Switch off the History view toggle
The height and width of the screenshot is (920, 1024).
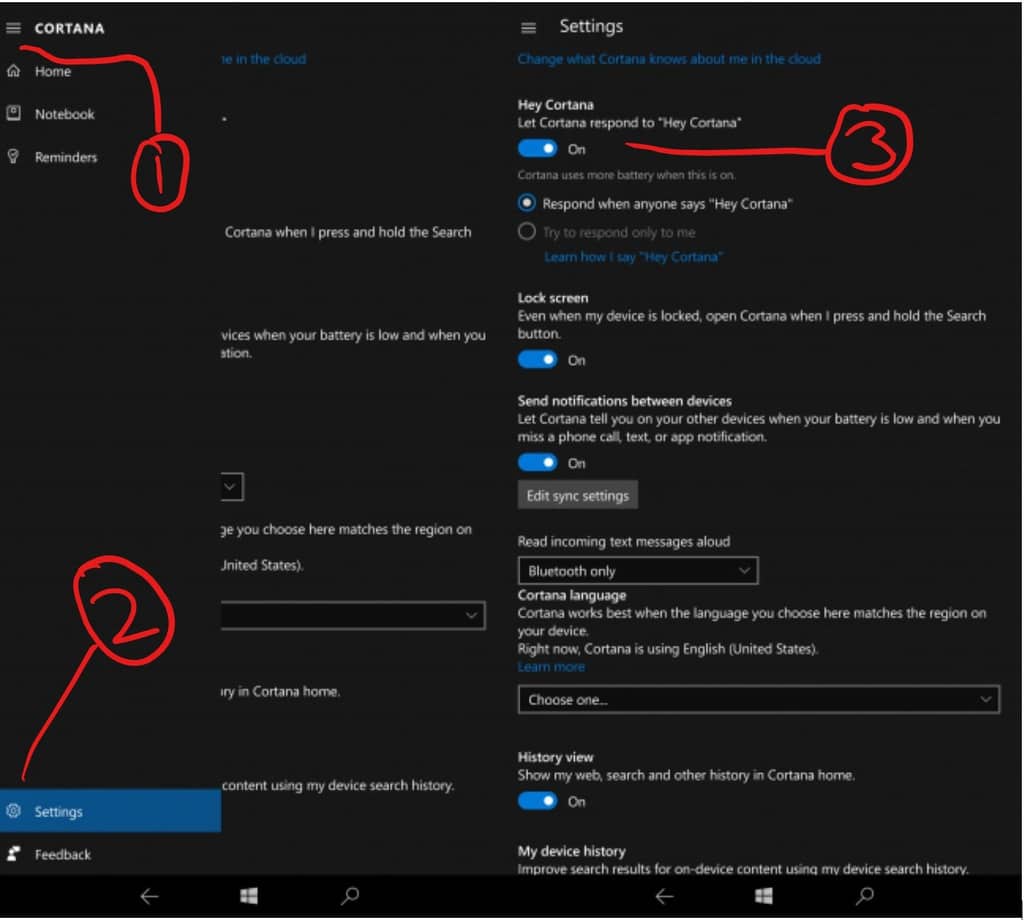[537, 801]
